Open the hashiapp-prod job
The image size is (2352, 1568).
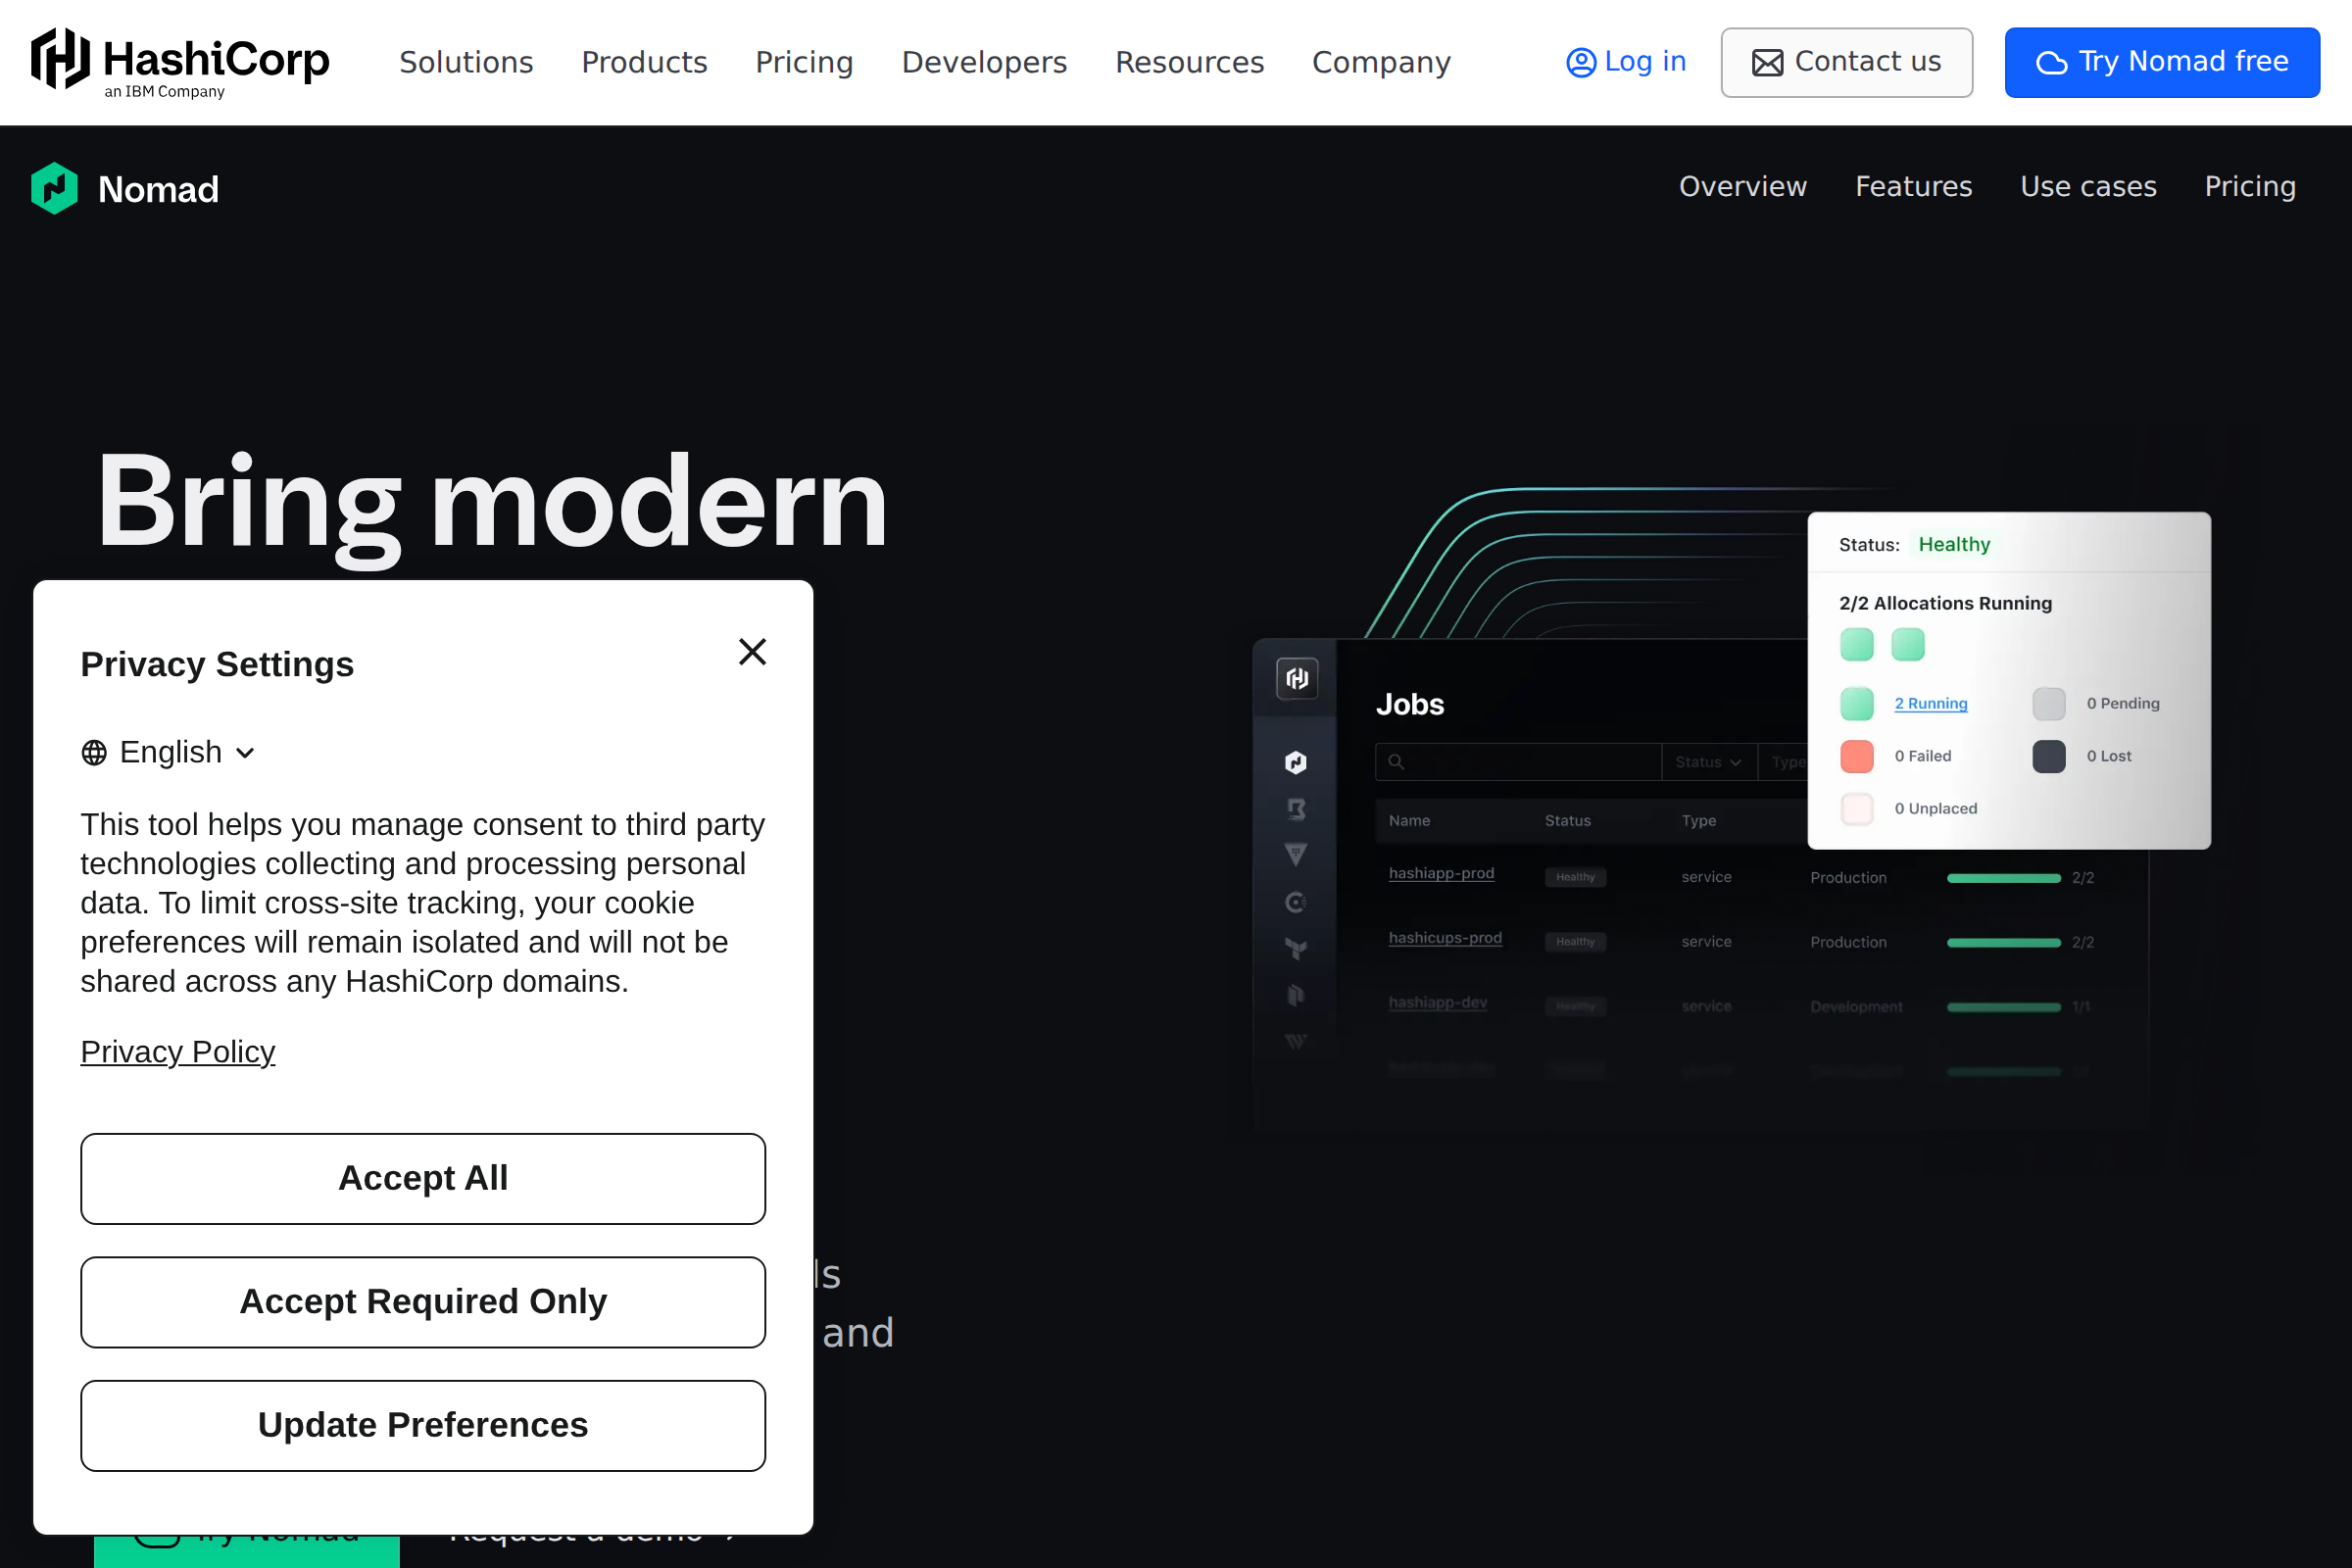click(x=1441, y=874)
